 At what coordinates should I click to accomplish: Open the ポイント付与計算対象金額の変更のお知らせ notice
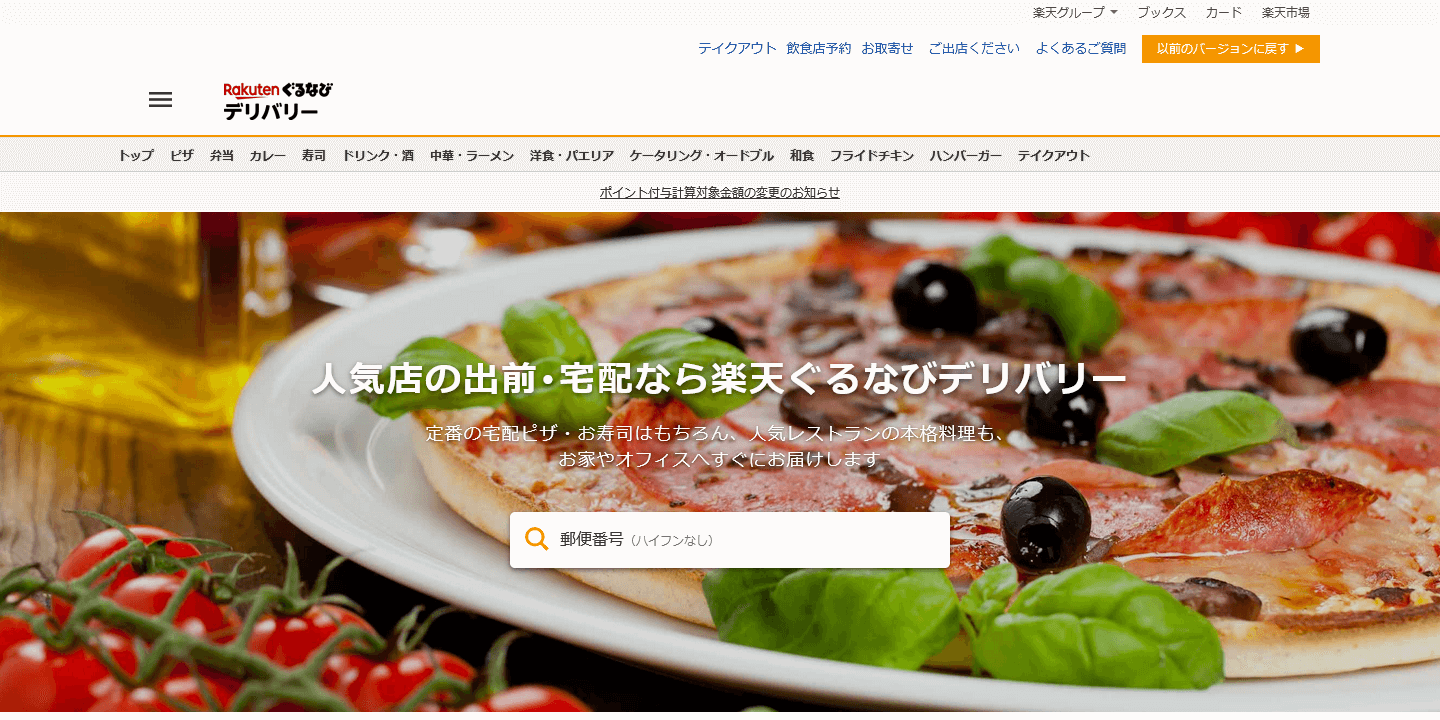click(x=720, y=193)
